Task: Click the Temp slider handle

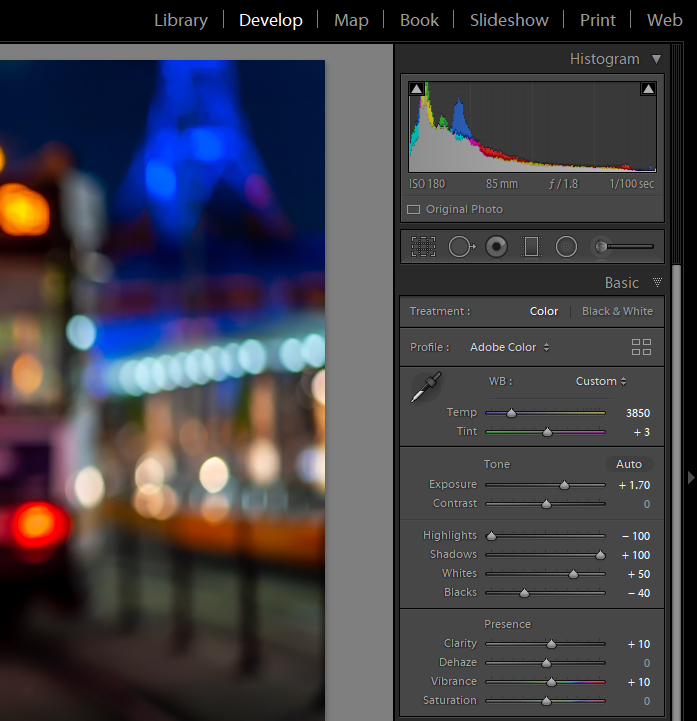Action: 511,413
